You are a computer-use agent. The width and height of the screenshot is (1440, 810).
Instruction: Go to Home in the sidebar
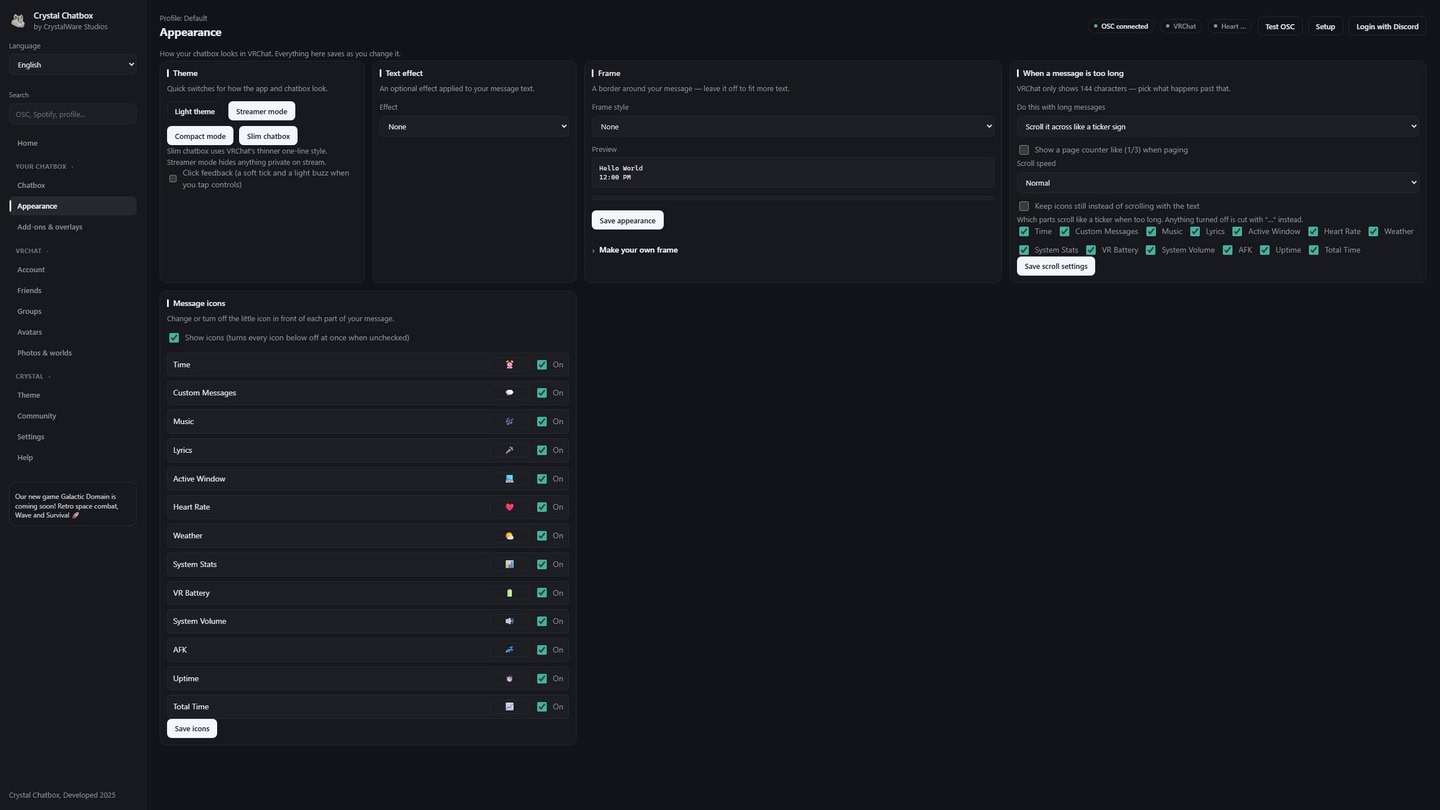pos(73,143)
